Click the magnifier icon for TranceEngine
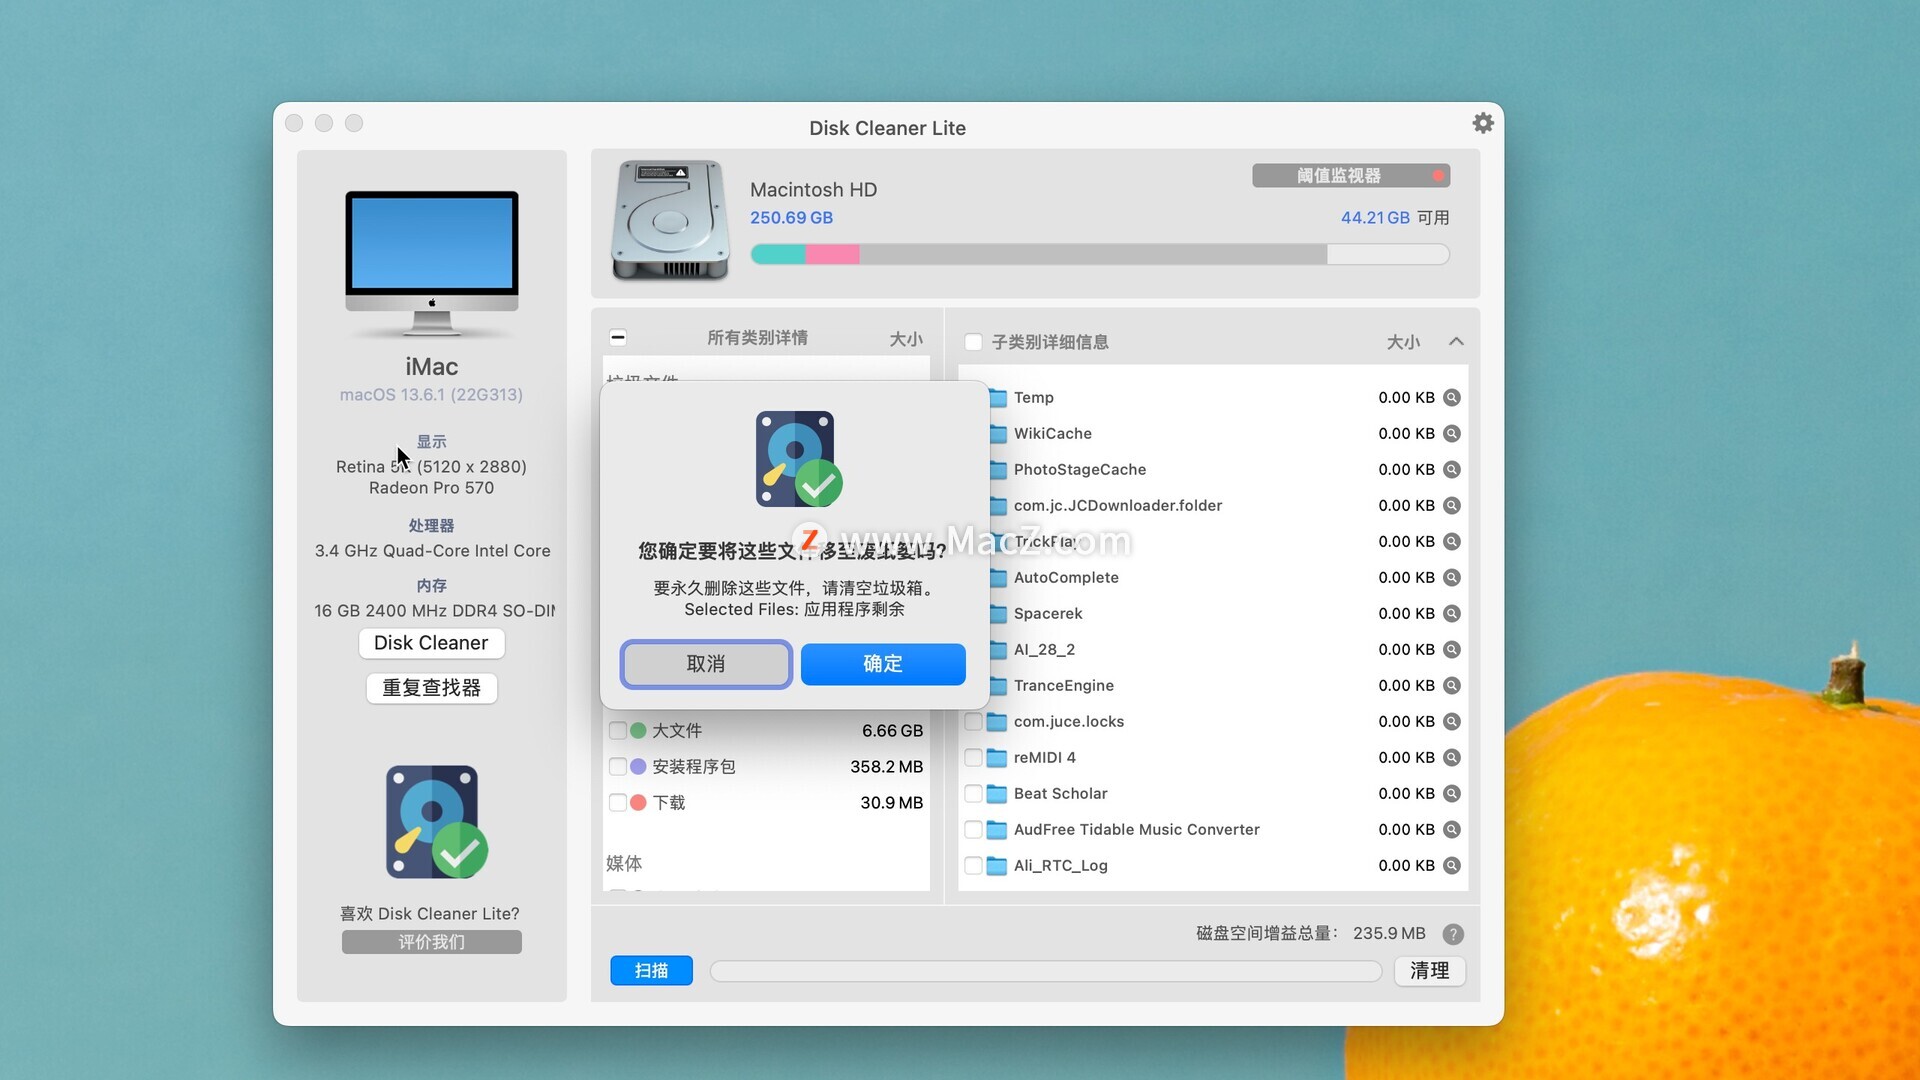The width and height of the screenshot is (1920, 1080). tap(1452, 686)
